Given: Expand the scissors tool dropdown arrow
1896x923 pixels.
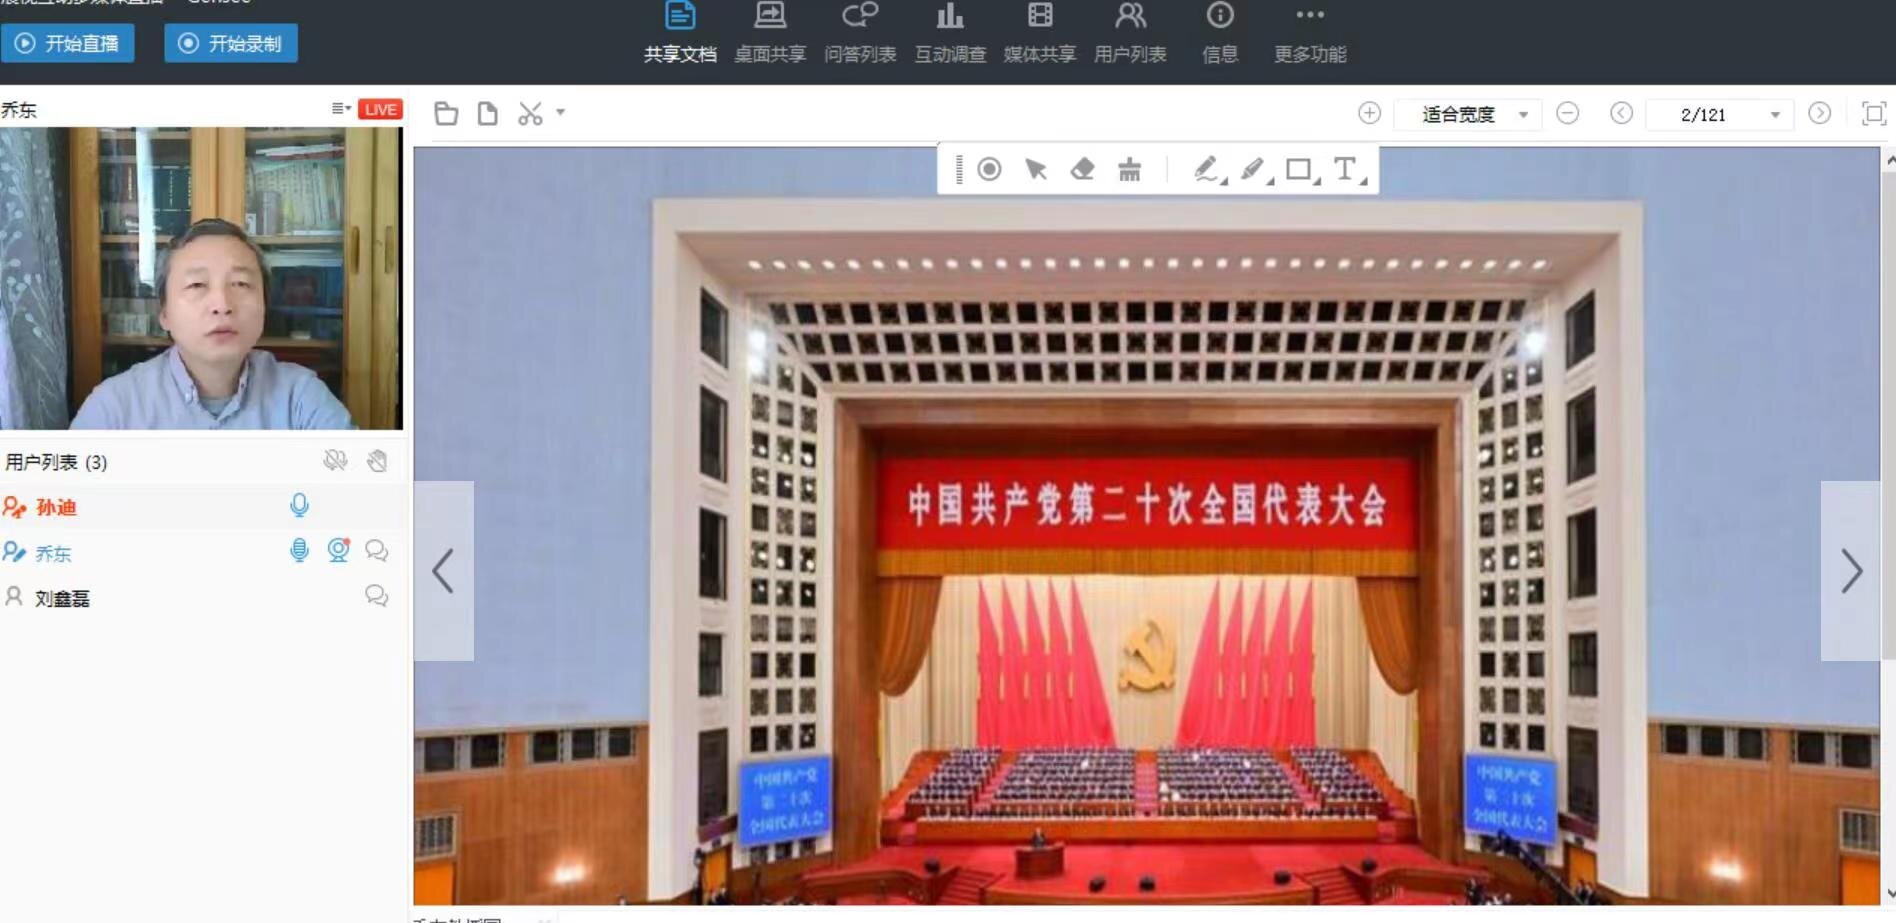Looking at the screenshot, I should pyautogui.click(x=561, y=113).
